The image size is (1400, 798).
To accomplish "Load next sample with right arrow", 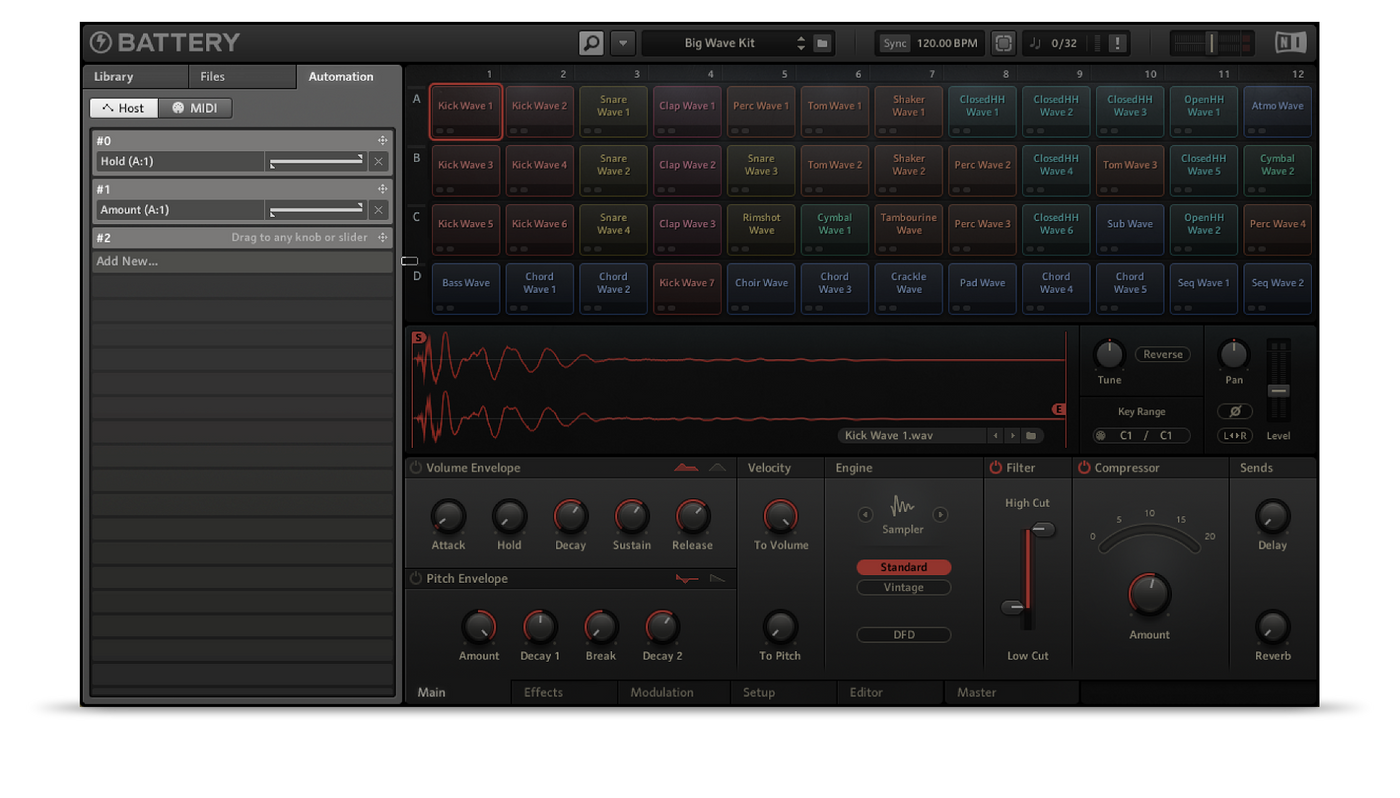I will coord(1012,436).
